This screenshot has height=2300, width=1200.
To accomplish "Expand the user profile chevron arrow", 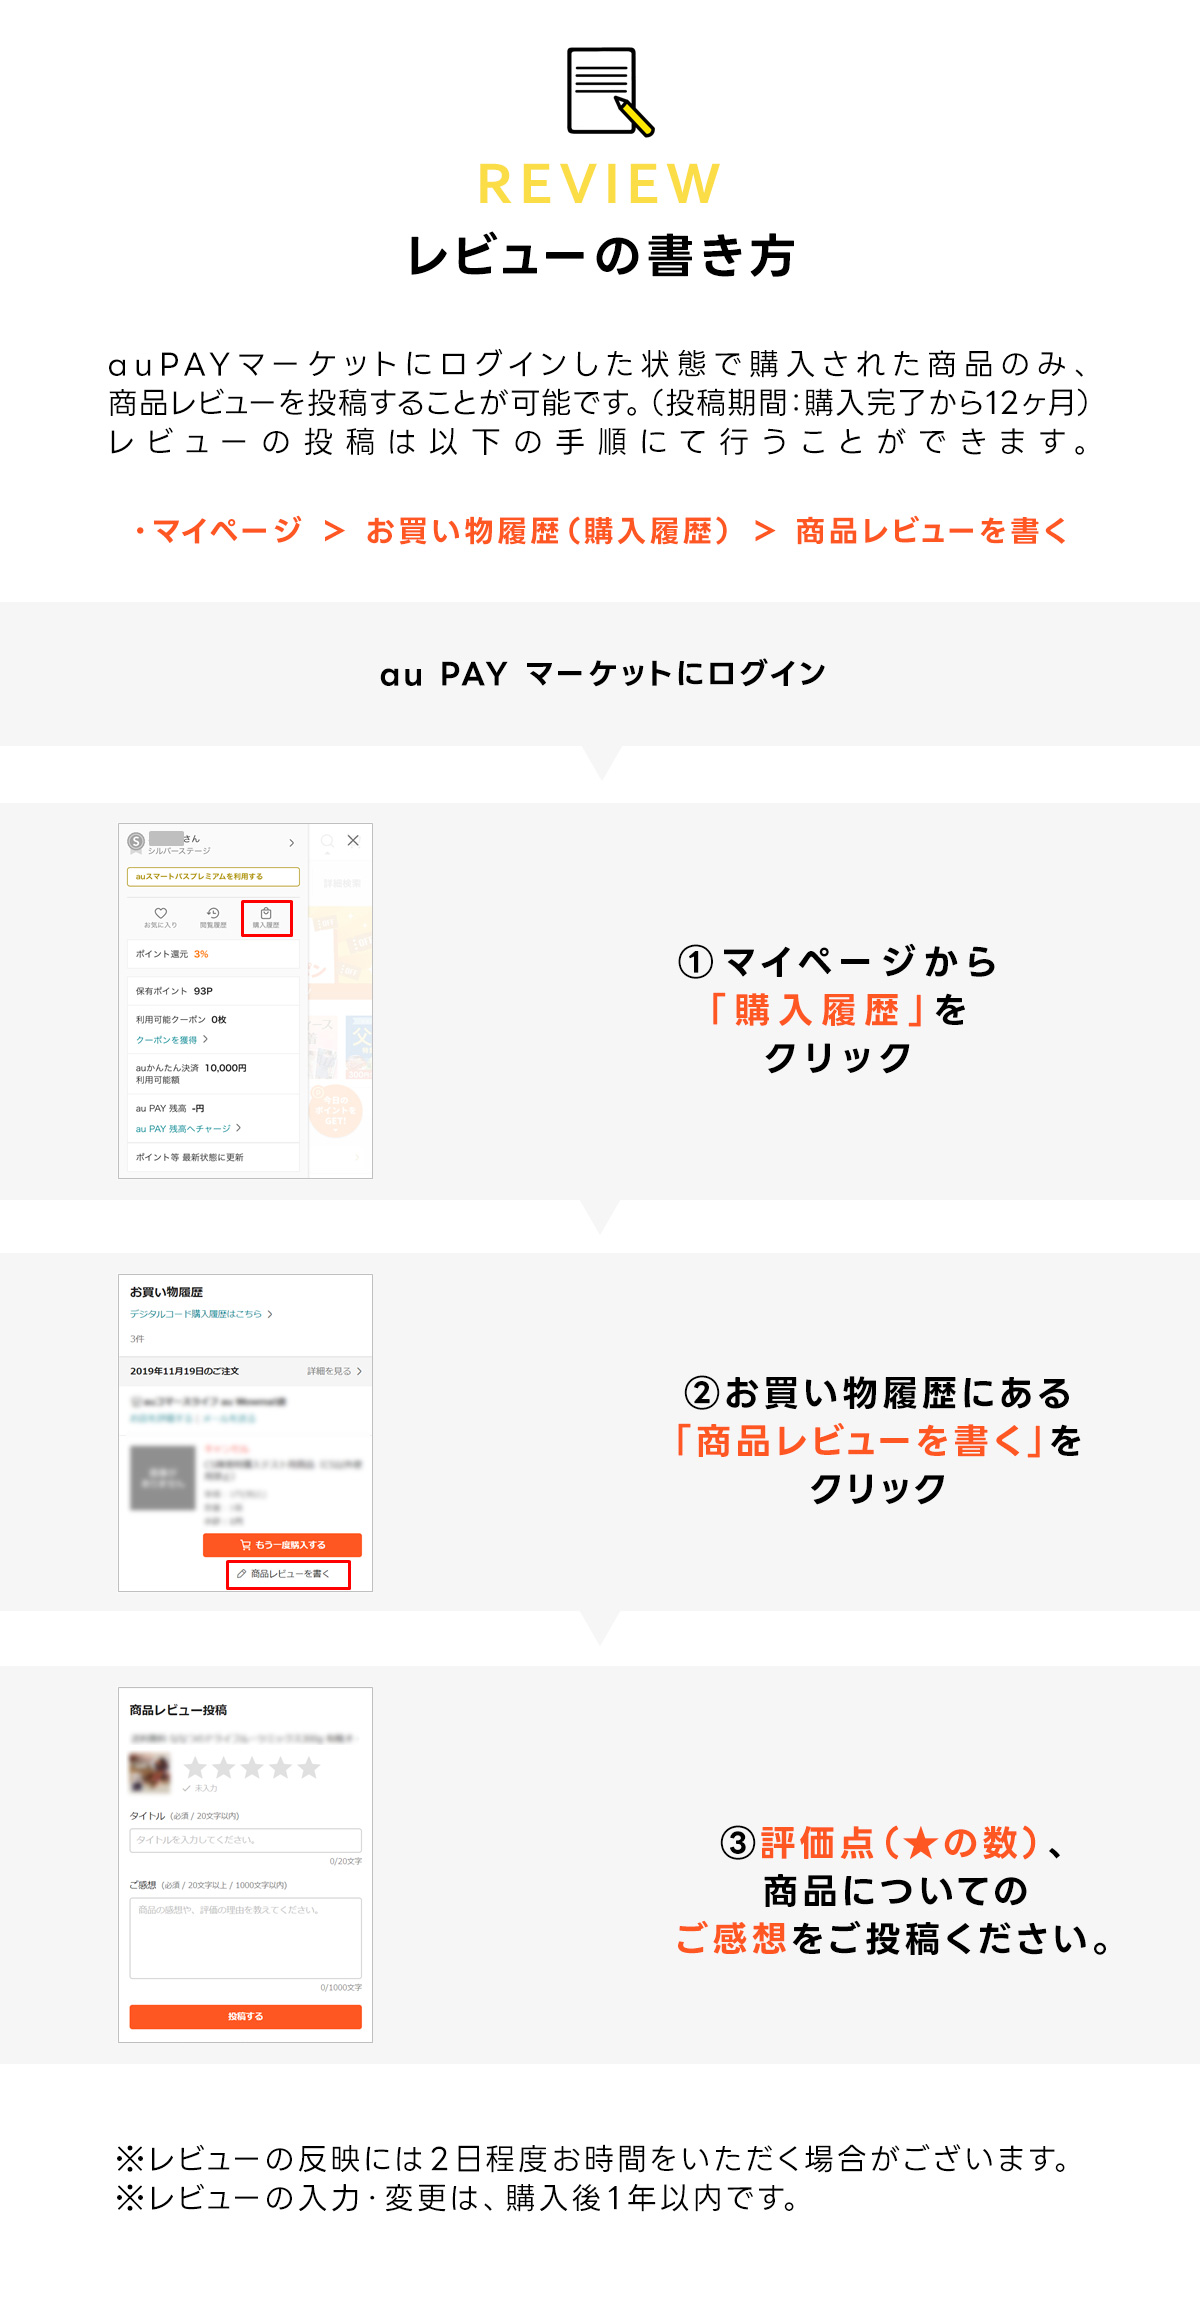I will coord(291,843).
